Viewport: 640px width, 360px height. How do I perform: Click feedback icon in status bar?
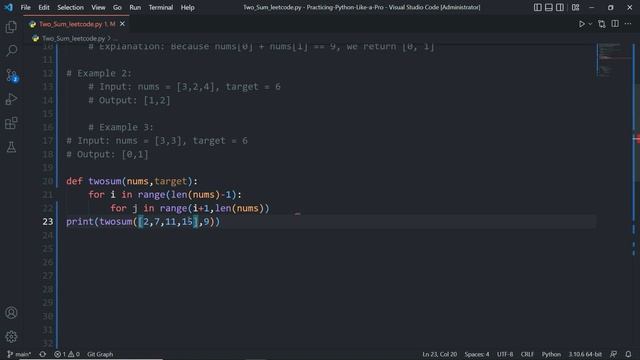click(613, 354)
